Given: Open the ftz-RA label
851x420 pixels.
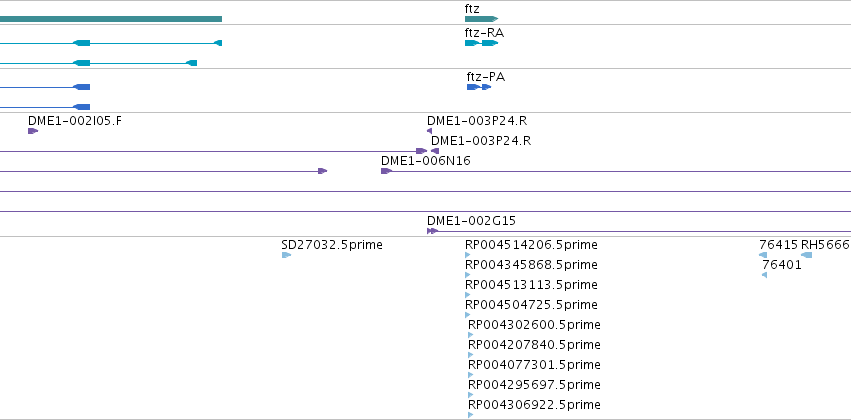Looking at the screenshot, I should 484,33.
